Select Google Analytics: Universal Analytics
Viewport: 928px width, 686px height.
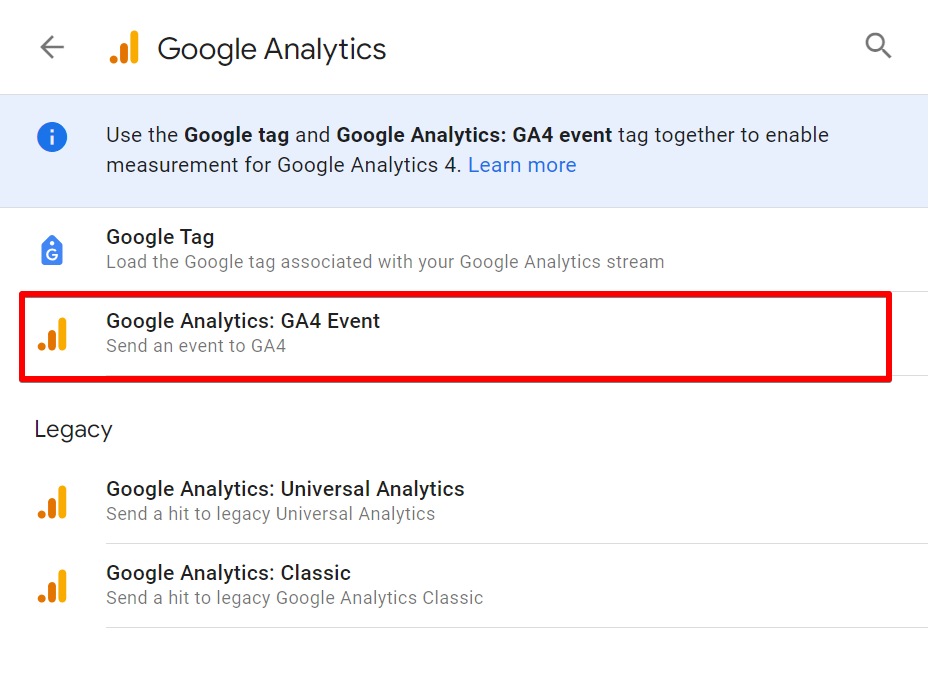pos(285,489)
